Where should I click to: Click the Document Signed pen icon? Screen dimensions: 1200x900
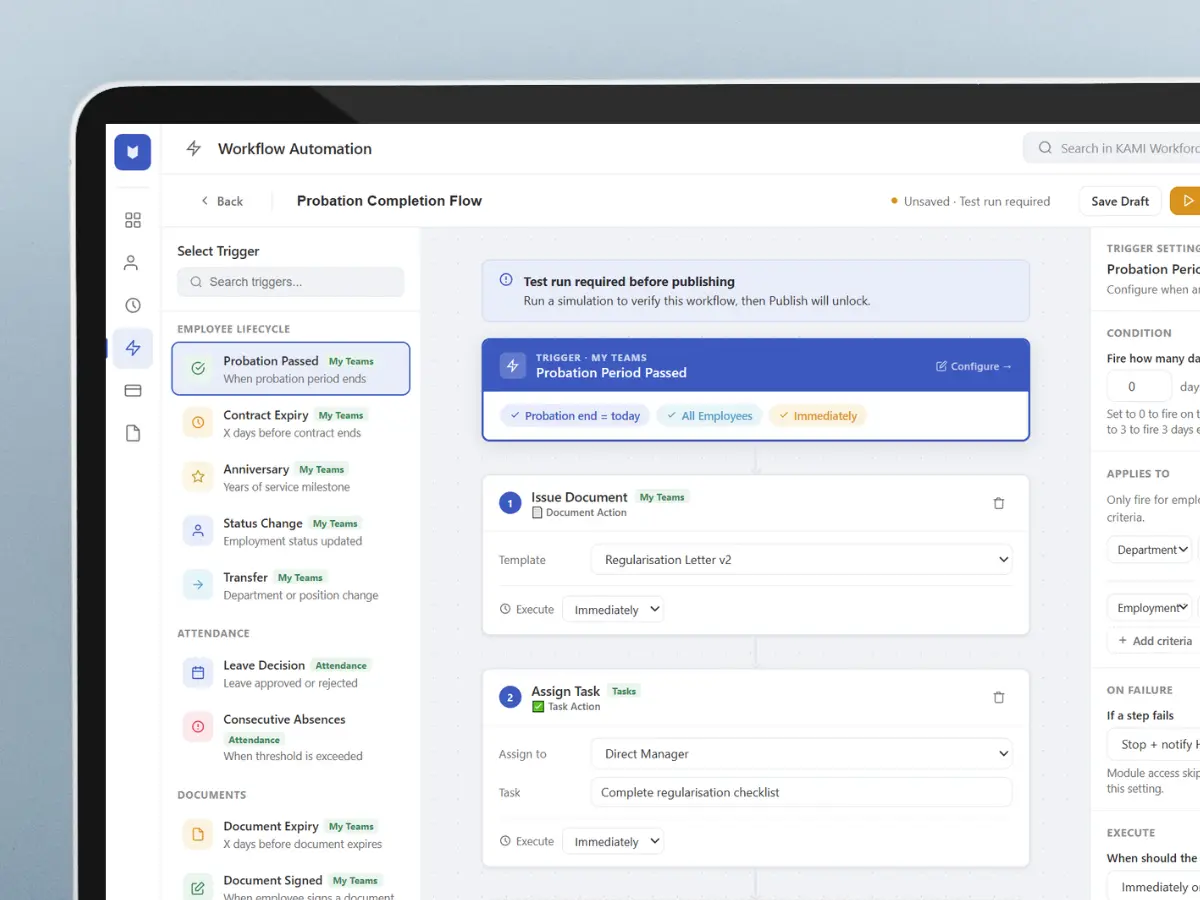(x=198, y=888)
